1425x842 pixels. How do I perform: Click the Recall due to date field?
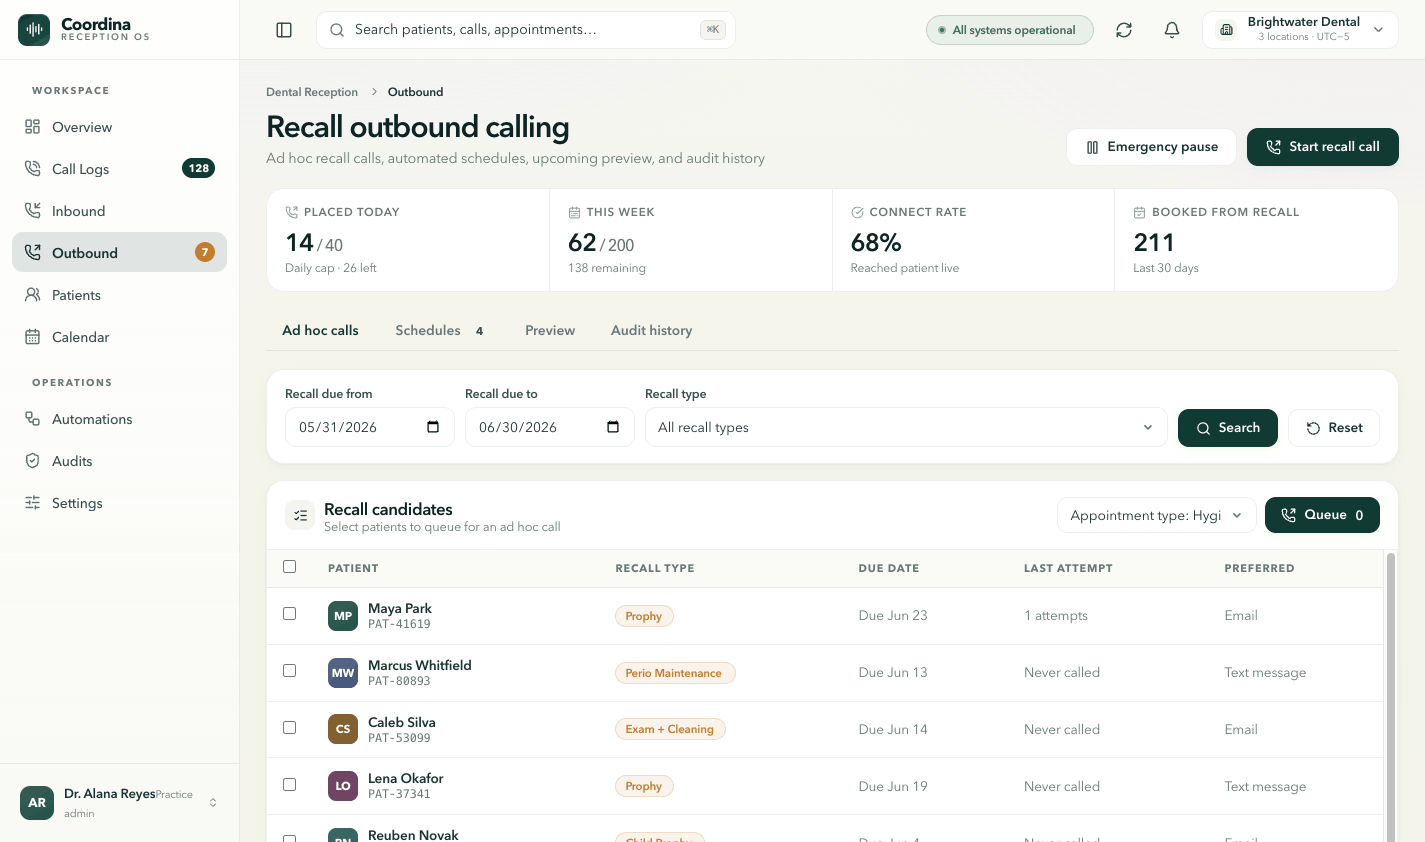(550, 427)
